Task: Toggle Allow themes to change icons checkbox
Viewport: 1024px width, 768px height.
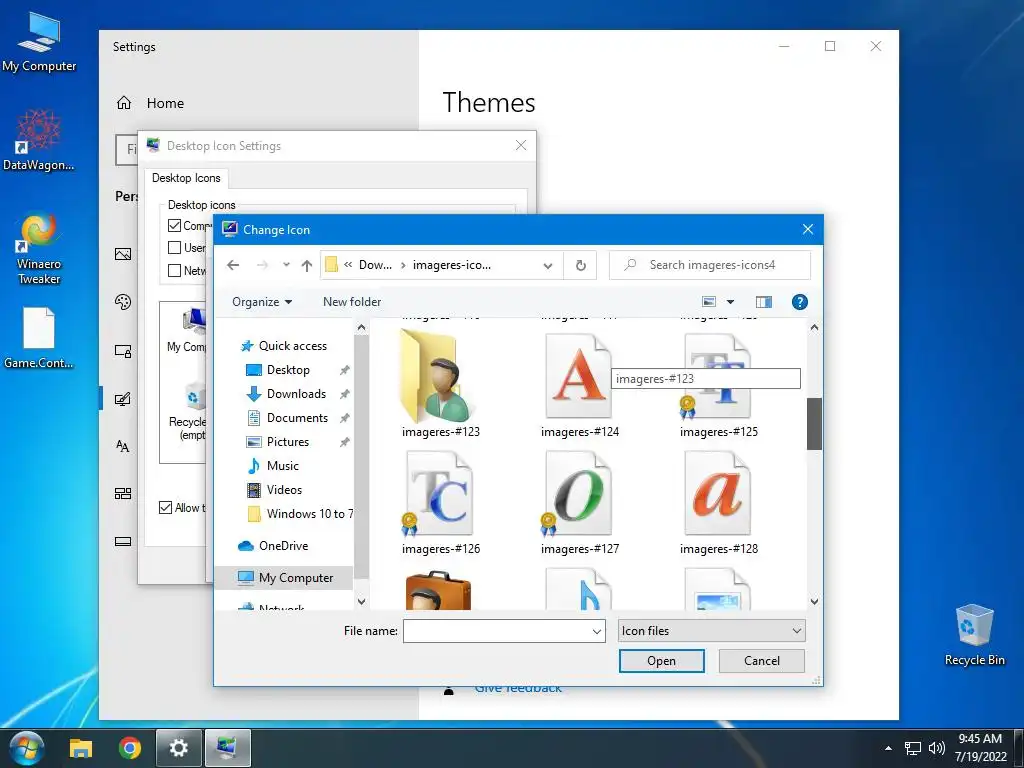Action: pyautogui.click(x=166, y=507)
